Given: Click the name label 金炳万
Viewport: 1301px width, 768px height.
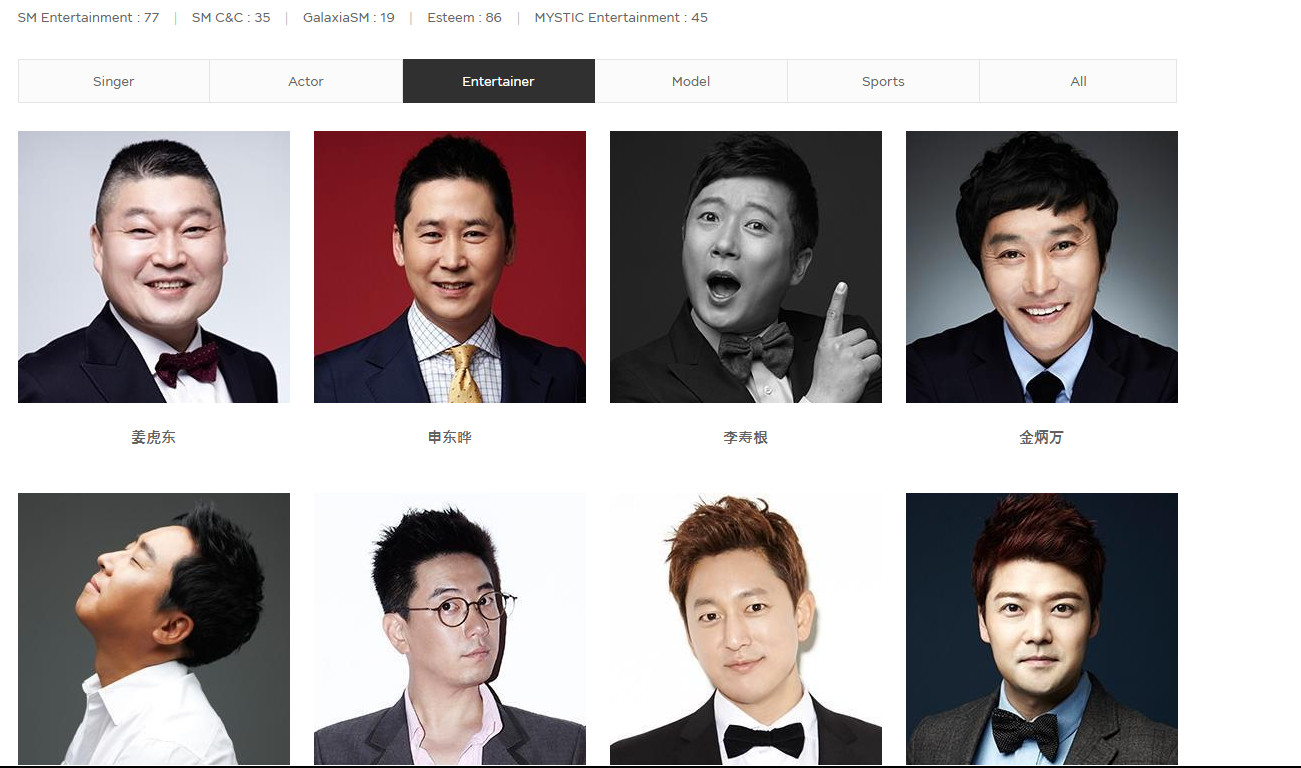Looking at the screenshot, I should [1041, 438].
